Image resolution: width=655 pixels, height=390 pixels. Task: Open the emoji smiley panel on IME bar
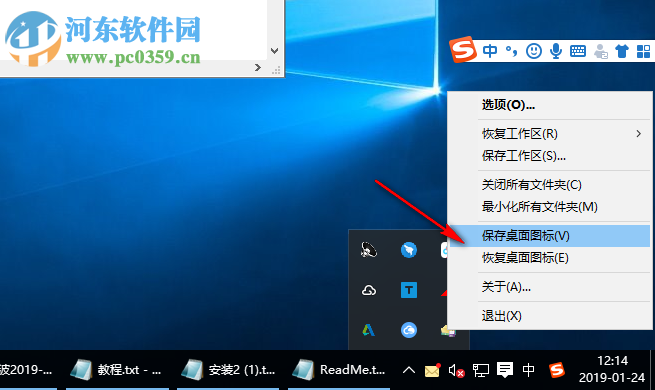534,51
